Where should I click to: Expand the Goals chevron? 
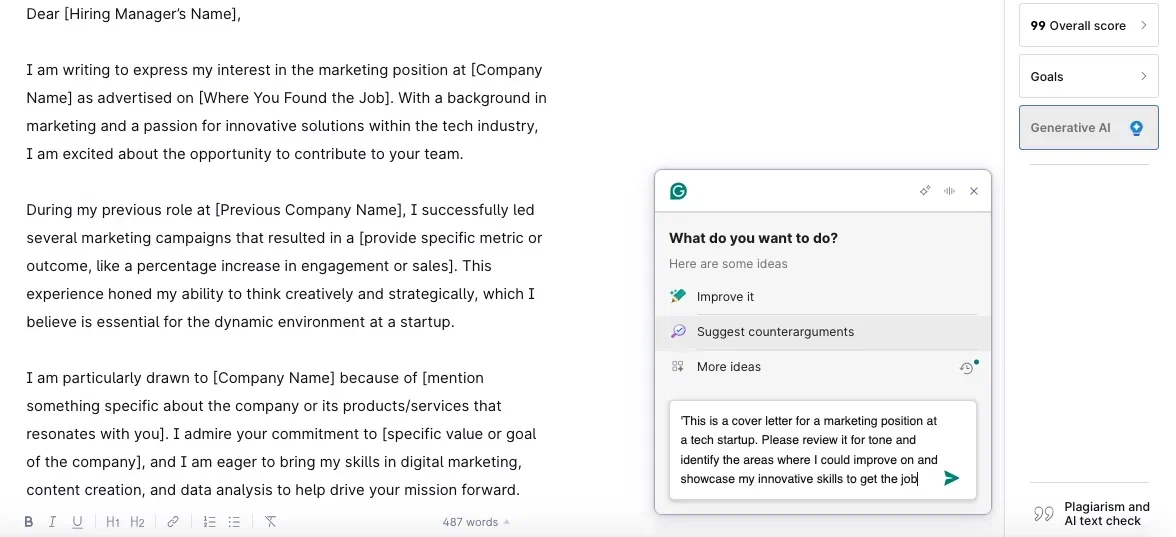[x=1144, y=76]
